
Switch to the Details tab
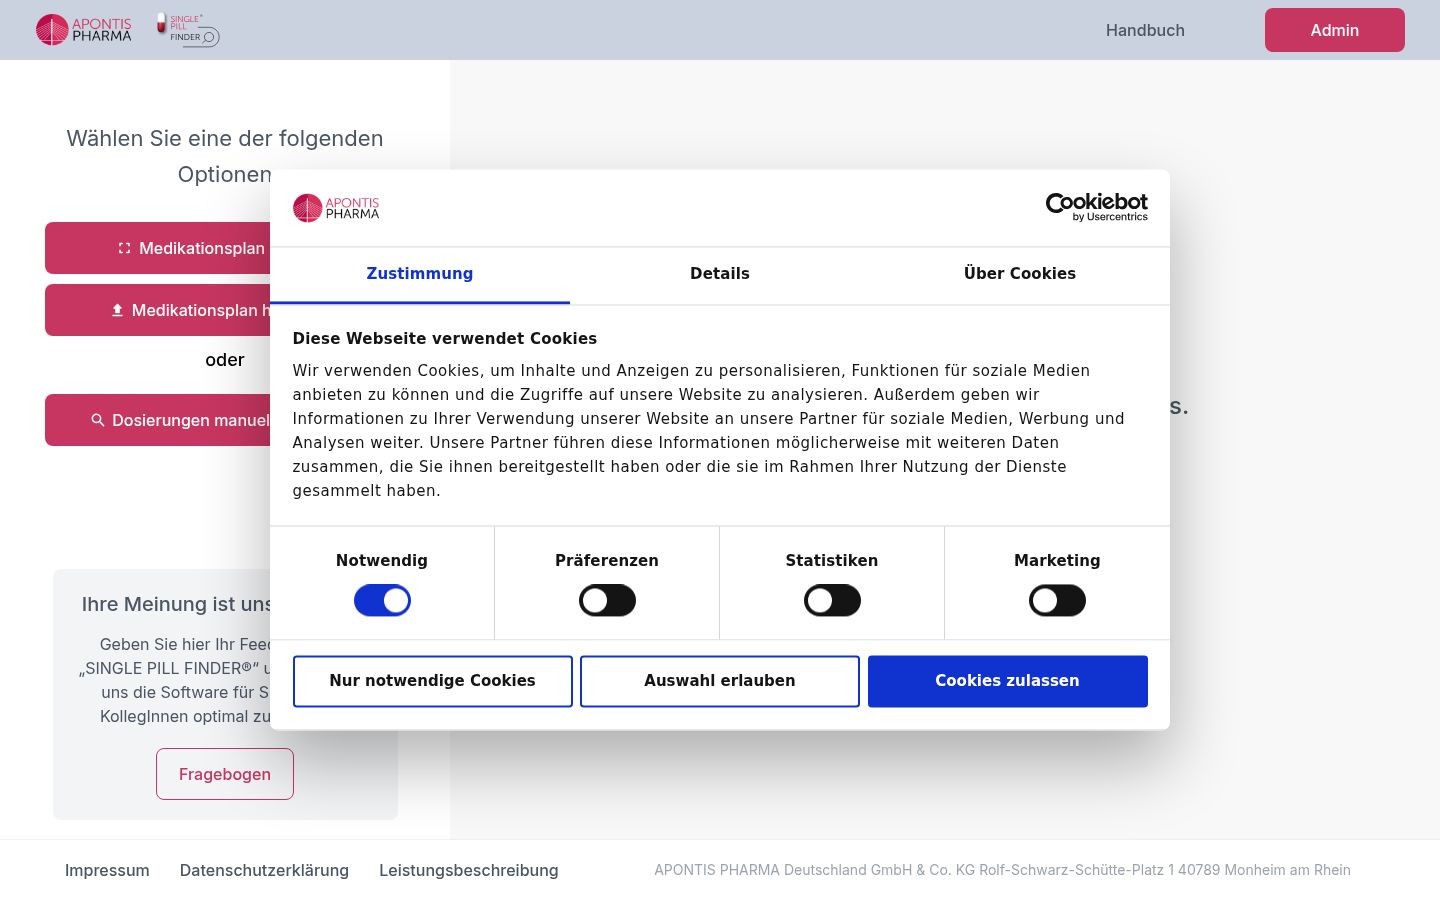point(720,274)
